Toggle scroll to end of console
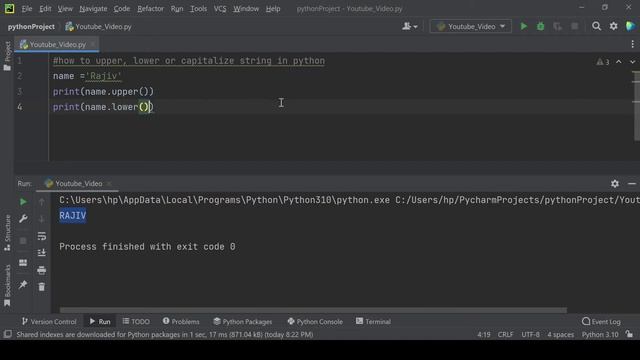640x360 pixels. (42, 253)
